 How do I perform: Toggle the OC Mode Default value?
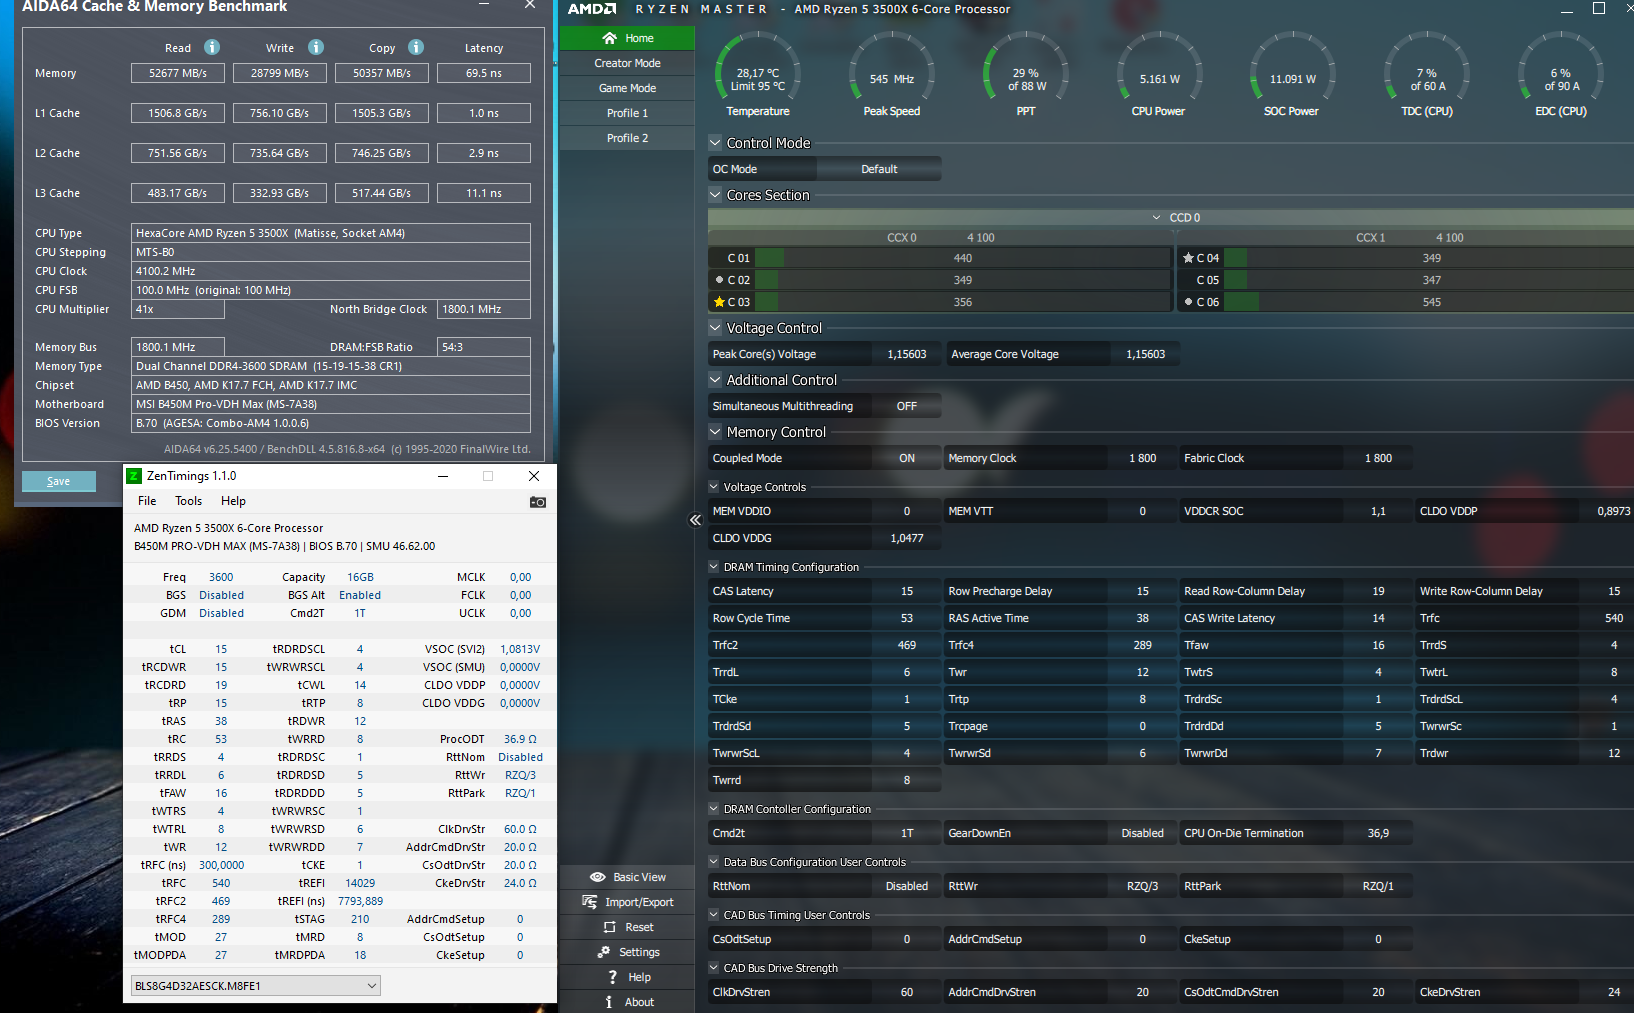tap(879, 169)
